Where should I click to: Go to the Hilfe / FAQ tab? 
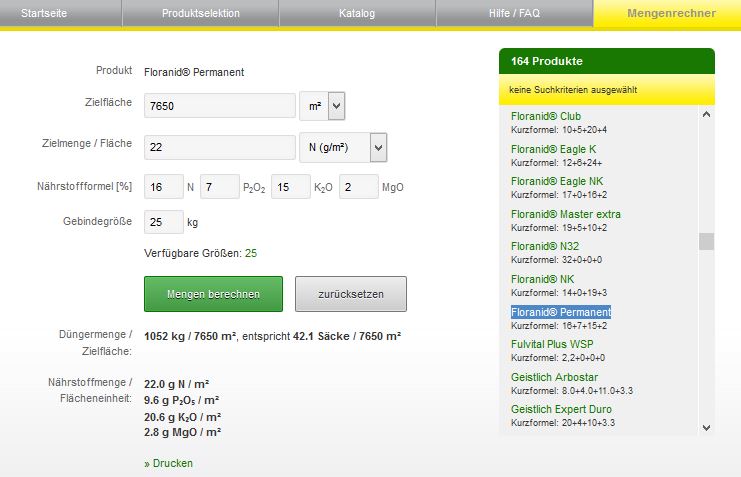[x=514, y=13]
